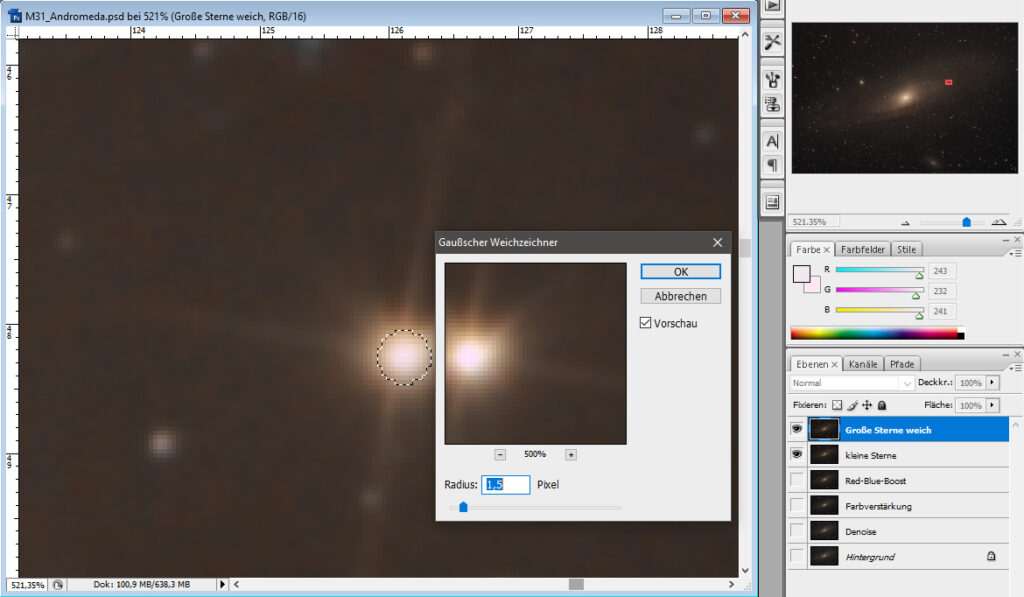
Task: Open the Paragraph panel icon
Action: 773,165
